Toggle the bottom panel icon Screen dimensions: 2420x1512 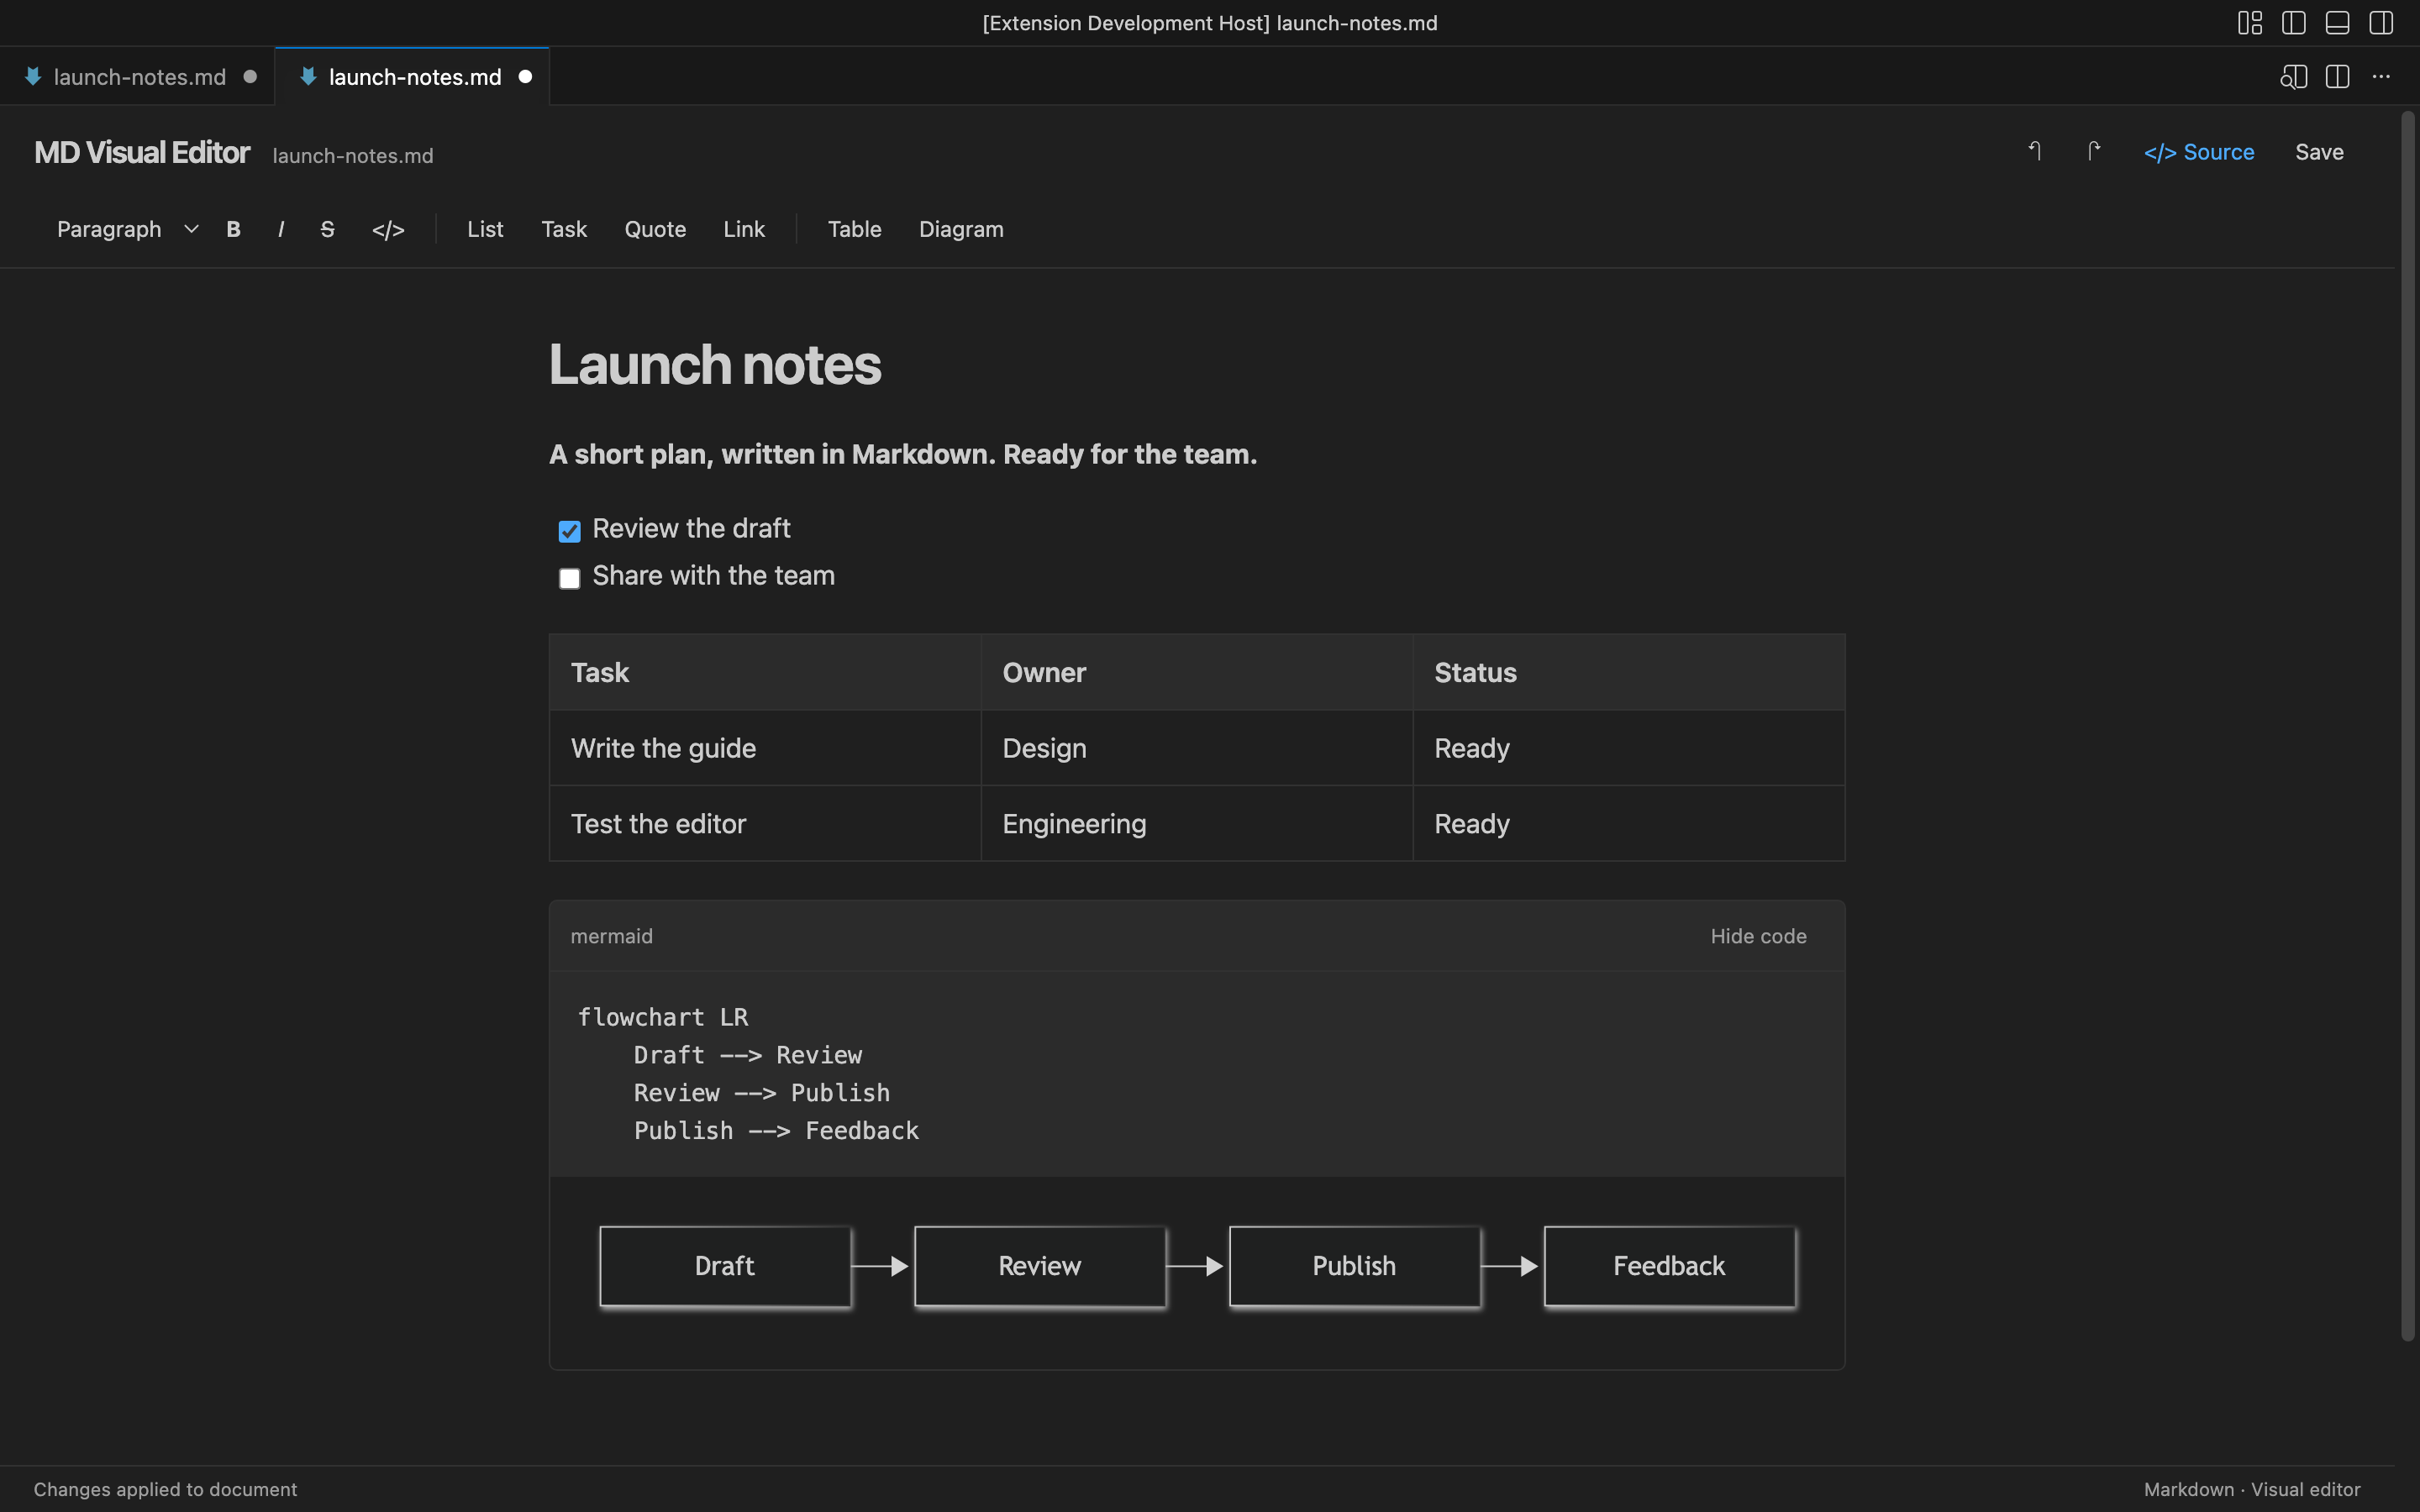[x=2337, y=23]
